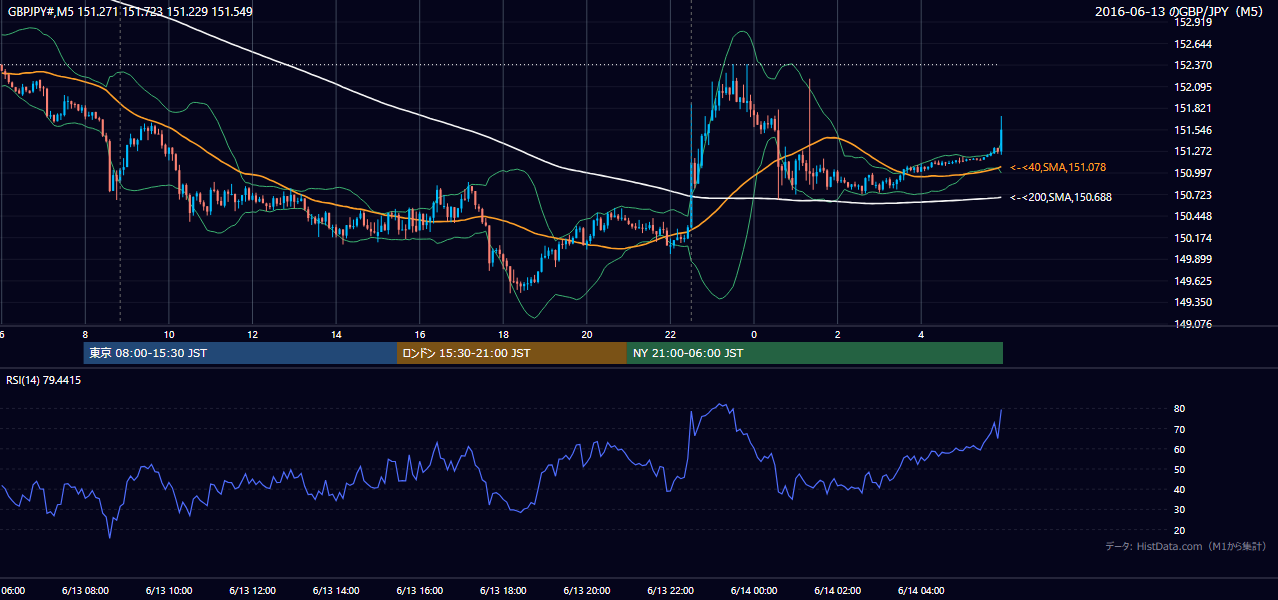
Task: Click price axis value 152.644
Action: 1192,44
